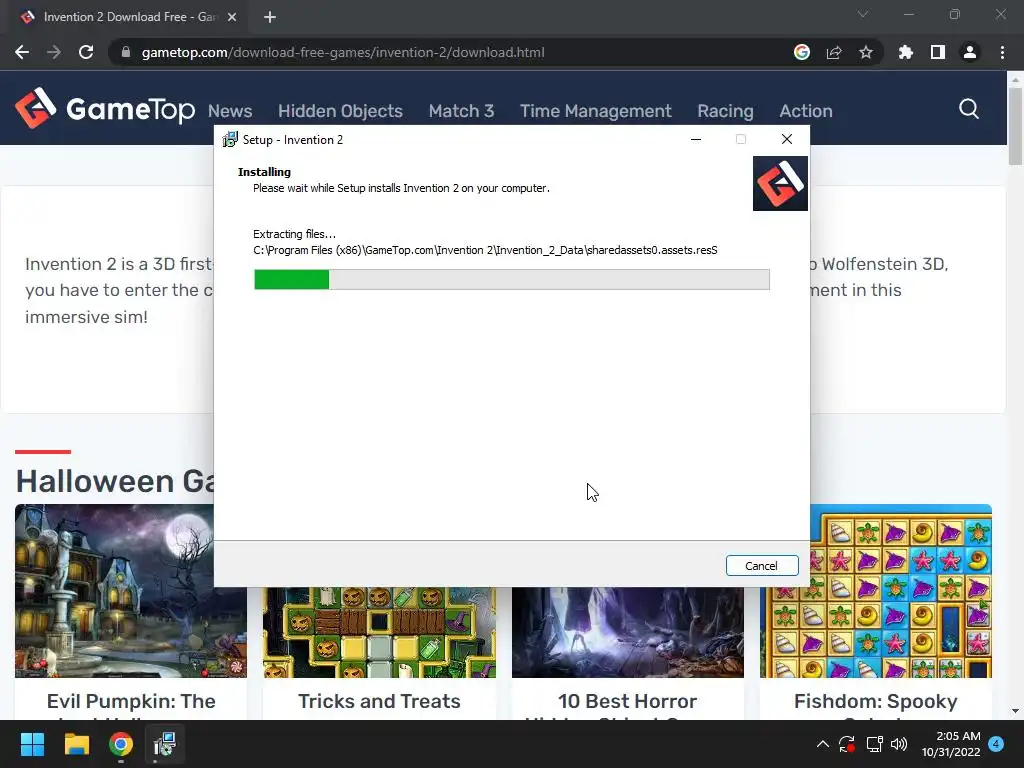1024x768 pixels.
Task: Click the browser back arrow
Action: click(22, 52)
